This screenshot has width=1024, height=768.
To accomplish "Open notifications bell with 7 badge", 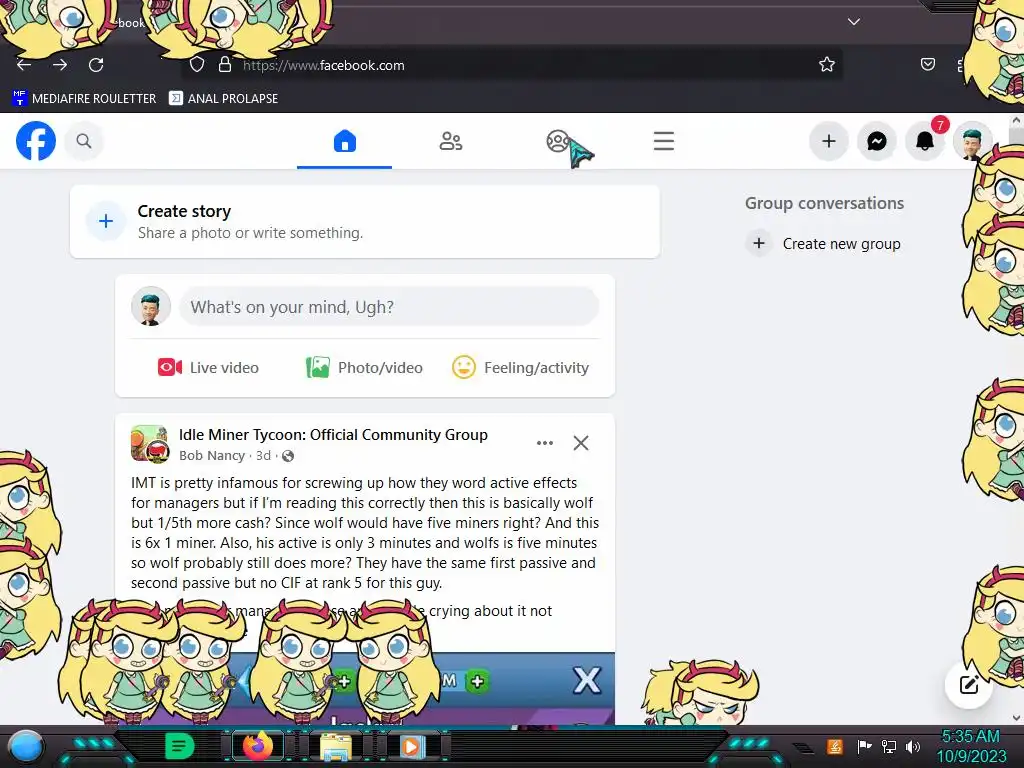I will (x=925, y=140).
